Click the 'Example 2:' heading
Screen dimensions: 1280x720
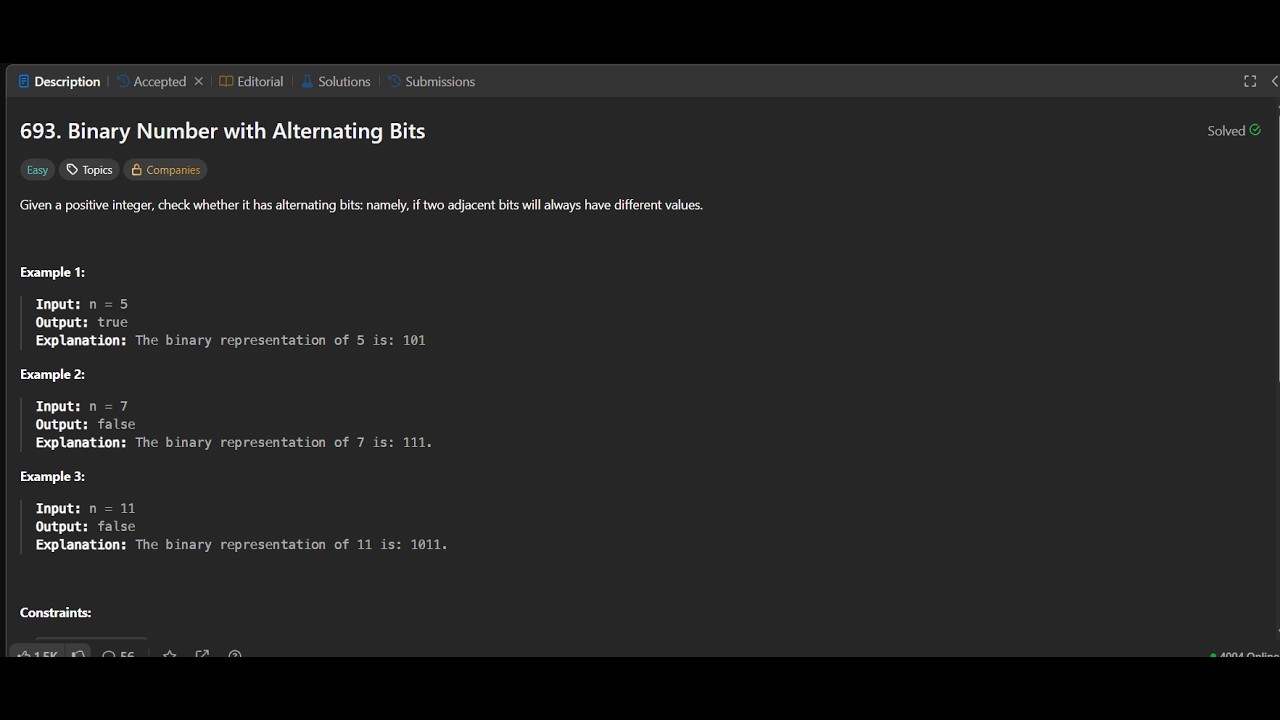pyautogui.click(x=52, y=374)
